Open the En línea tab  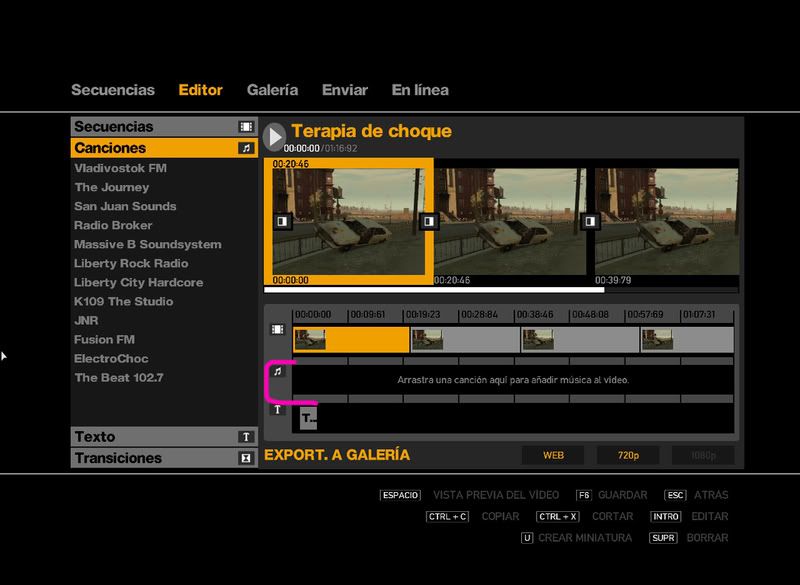pos(420,90)
